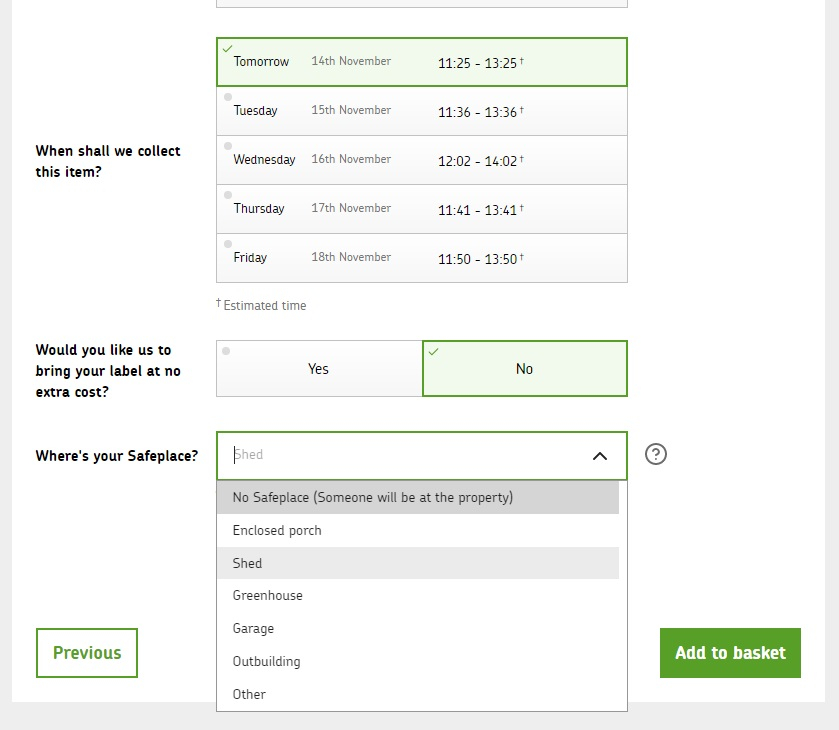
Task: Select No Safeplace option from list
Action: [x=418, y=497]
